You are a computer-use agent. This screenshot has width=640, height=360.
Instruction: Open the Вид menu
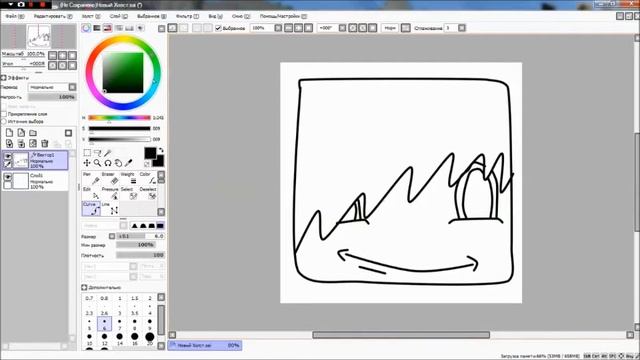pos(216,16)
